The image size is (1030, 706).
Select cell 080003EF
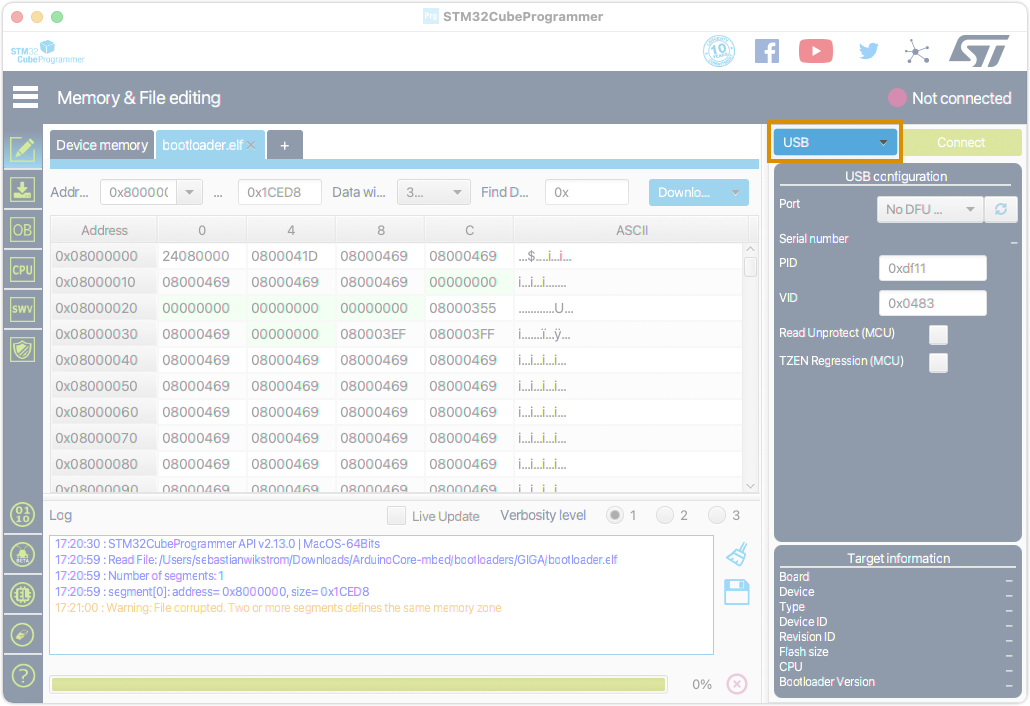[380, 334]
